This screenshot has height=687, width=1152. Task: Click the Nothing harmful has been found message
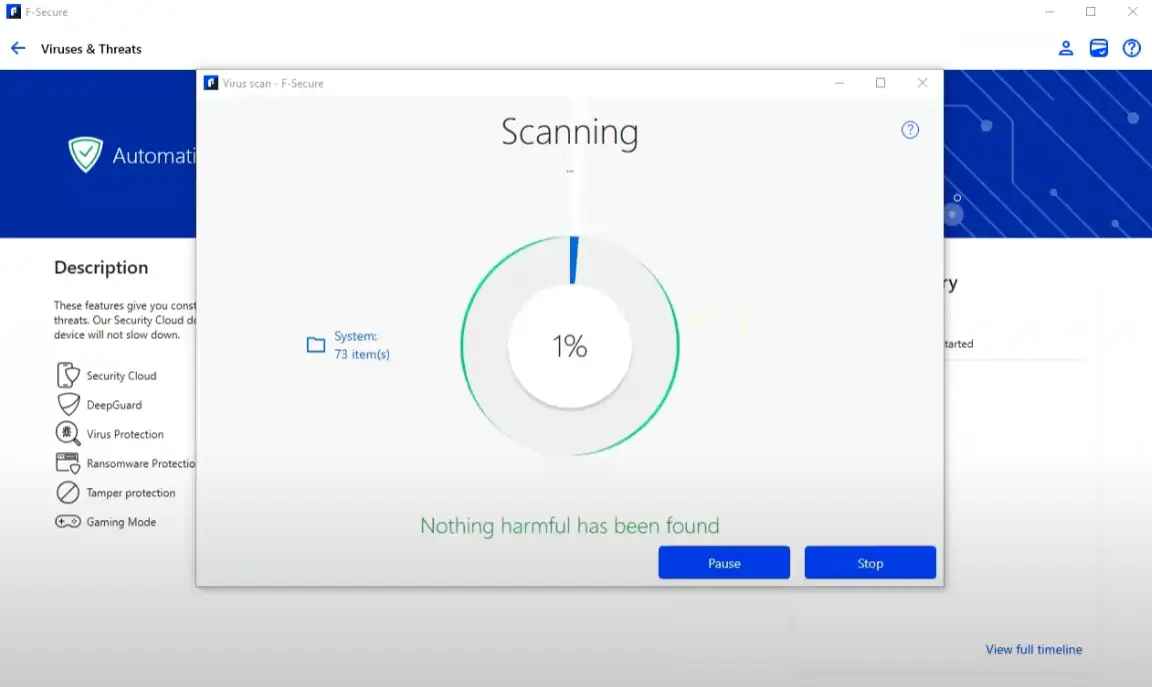569,526
